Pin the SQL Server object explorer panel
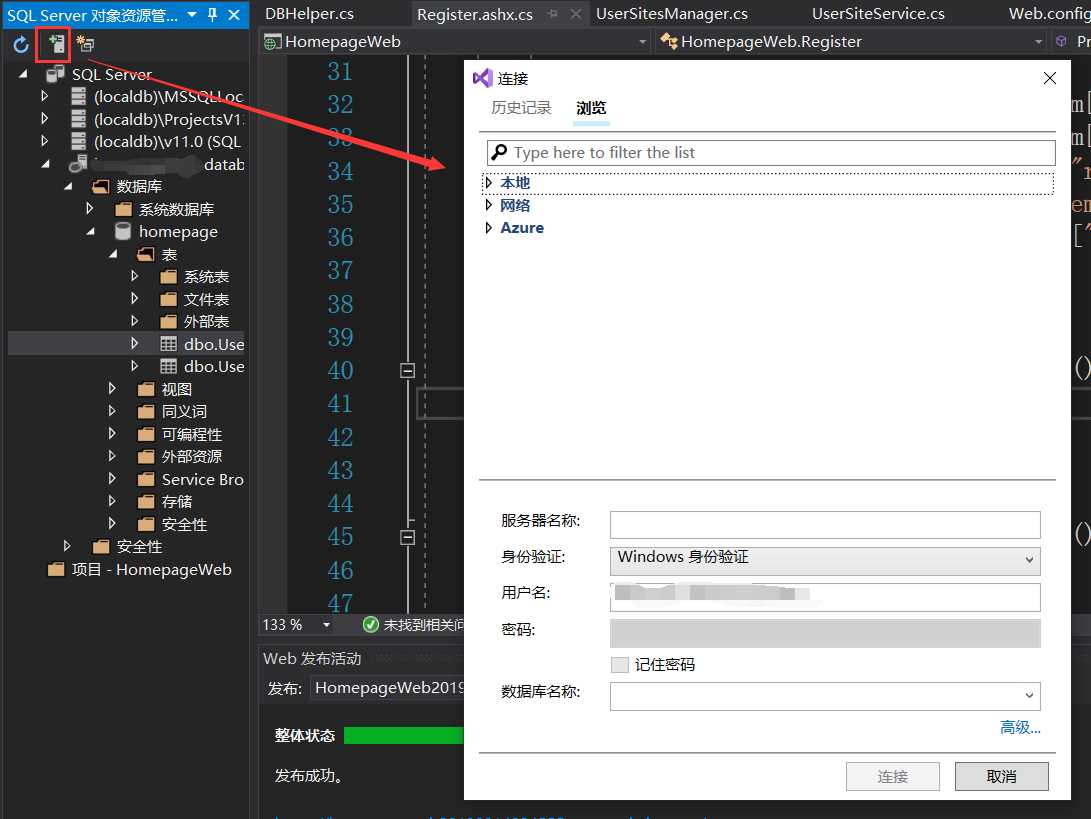 [x=213, y=15]
